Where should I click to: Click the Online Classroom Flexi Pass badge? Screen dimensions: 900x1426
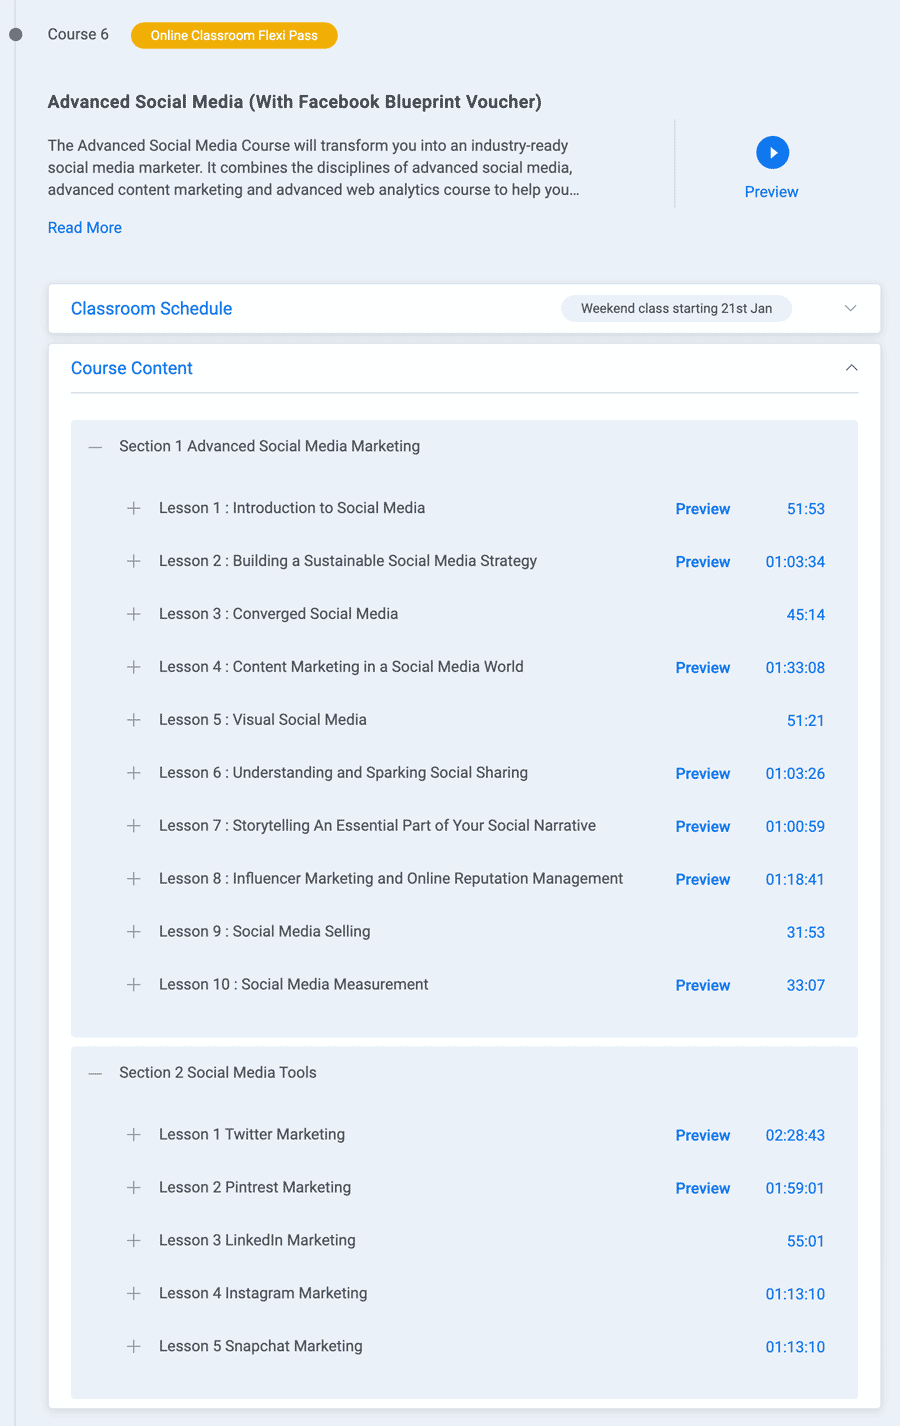pos(234,35)
